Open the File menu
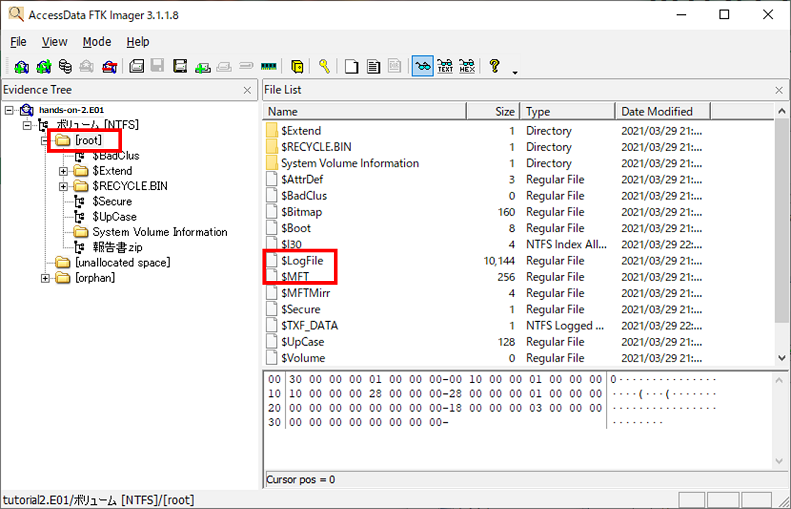 18,42
